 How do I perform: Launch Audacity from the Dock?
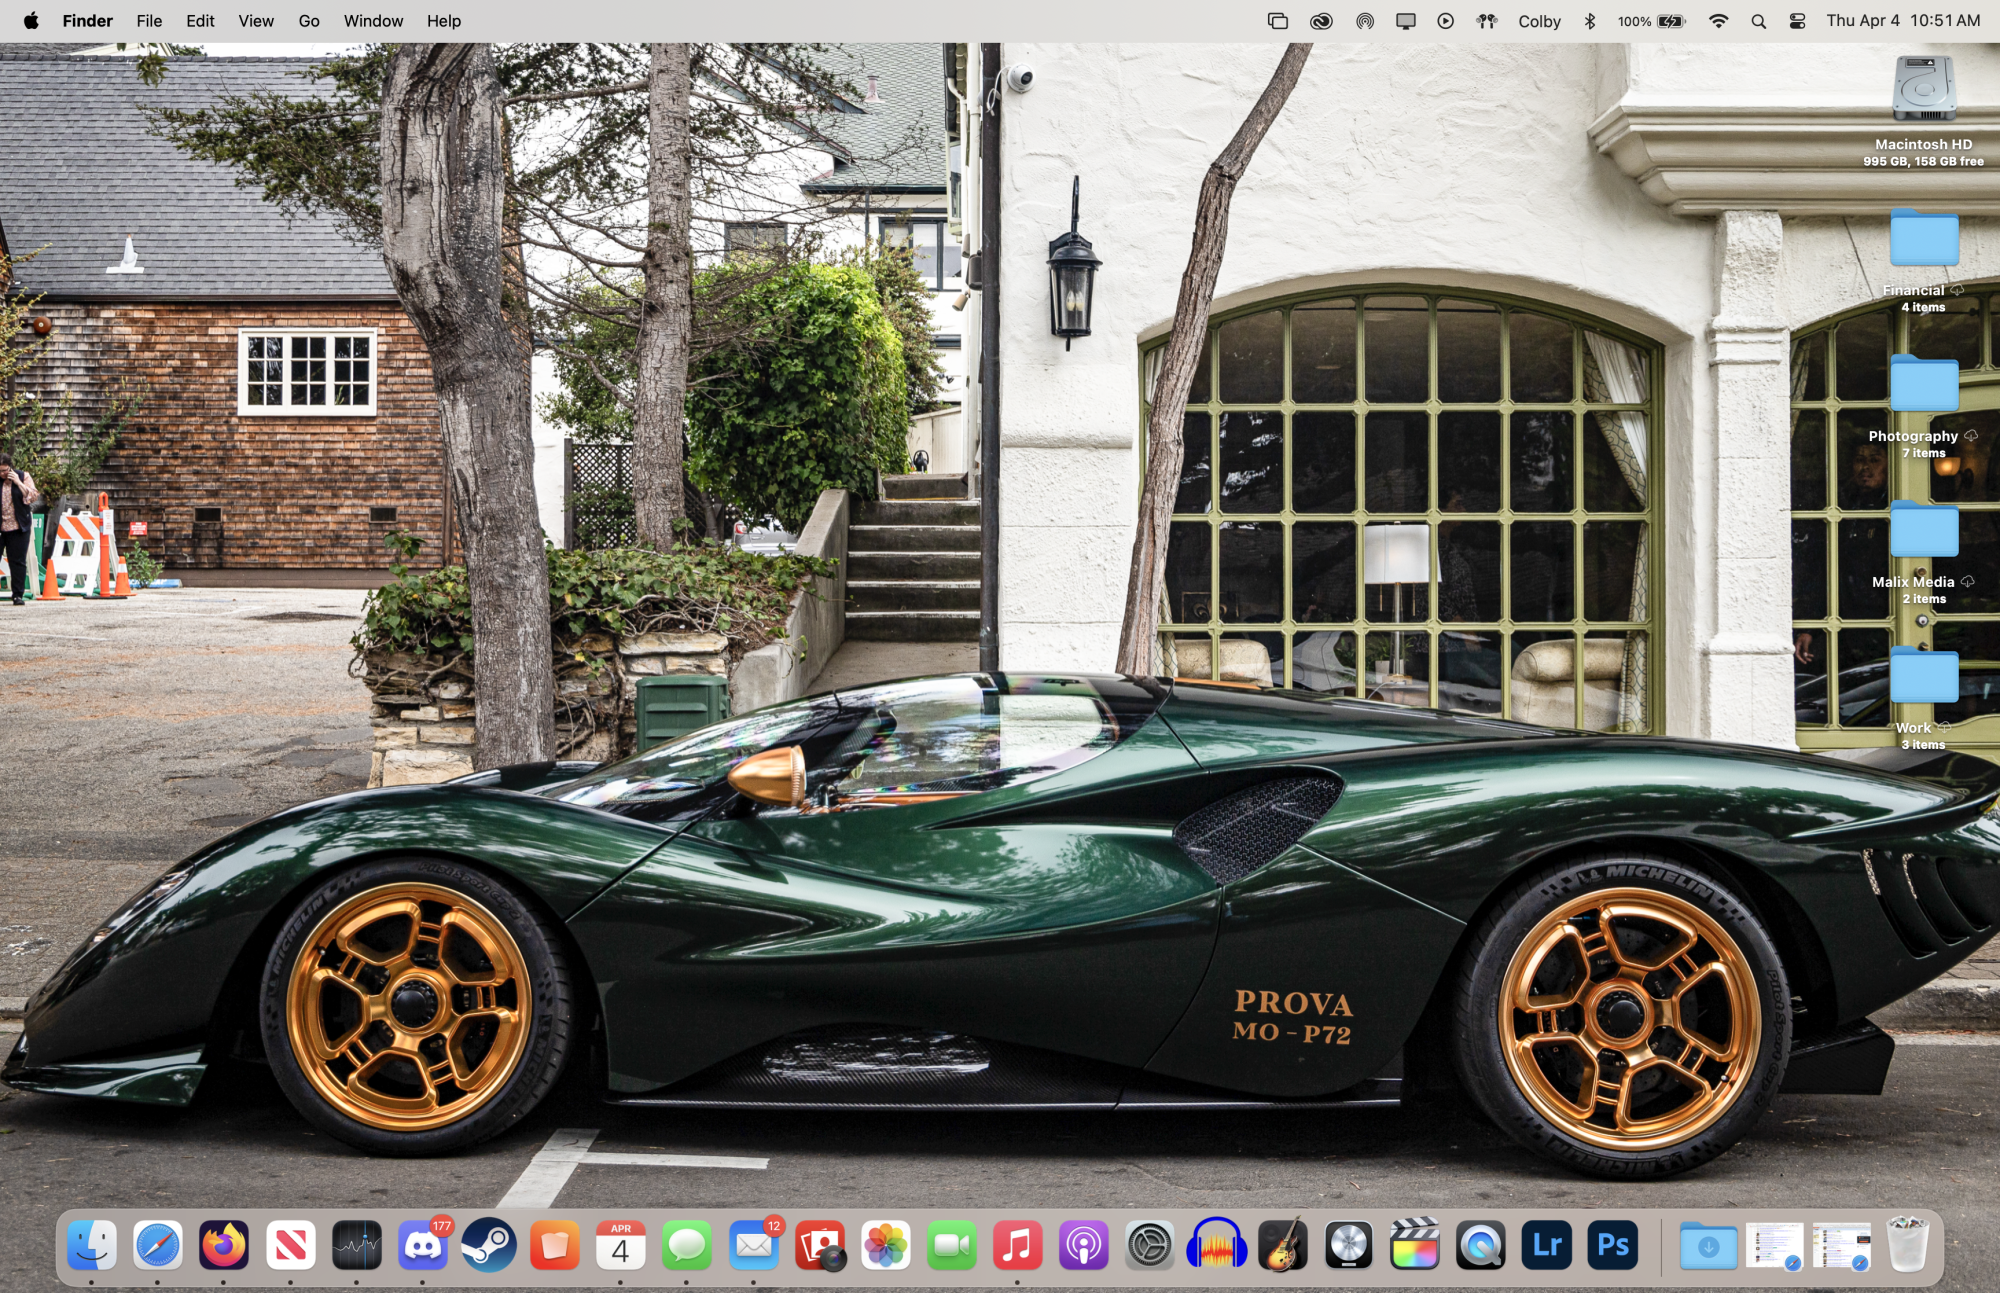[1217, 1245]
